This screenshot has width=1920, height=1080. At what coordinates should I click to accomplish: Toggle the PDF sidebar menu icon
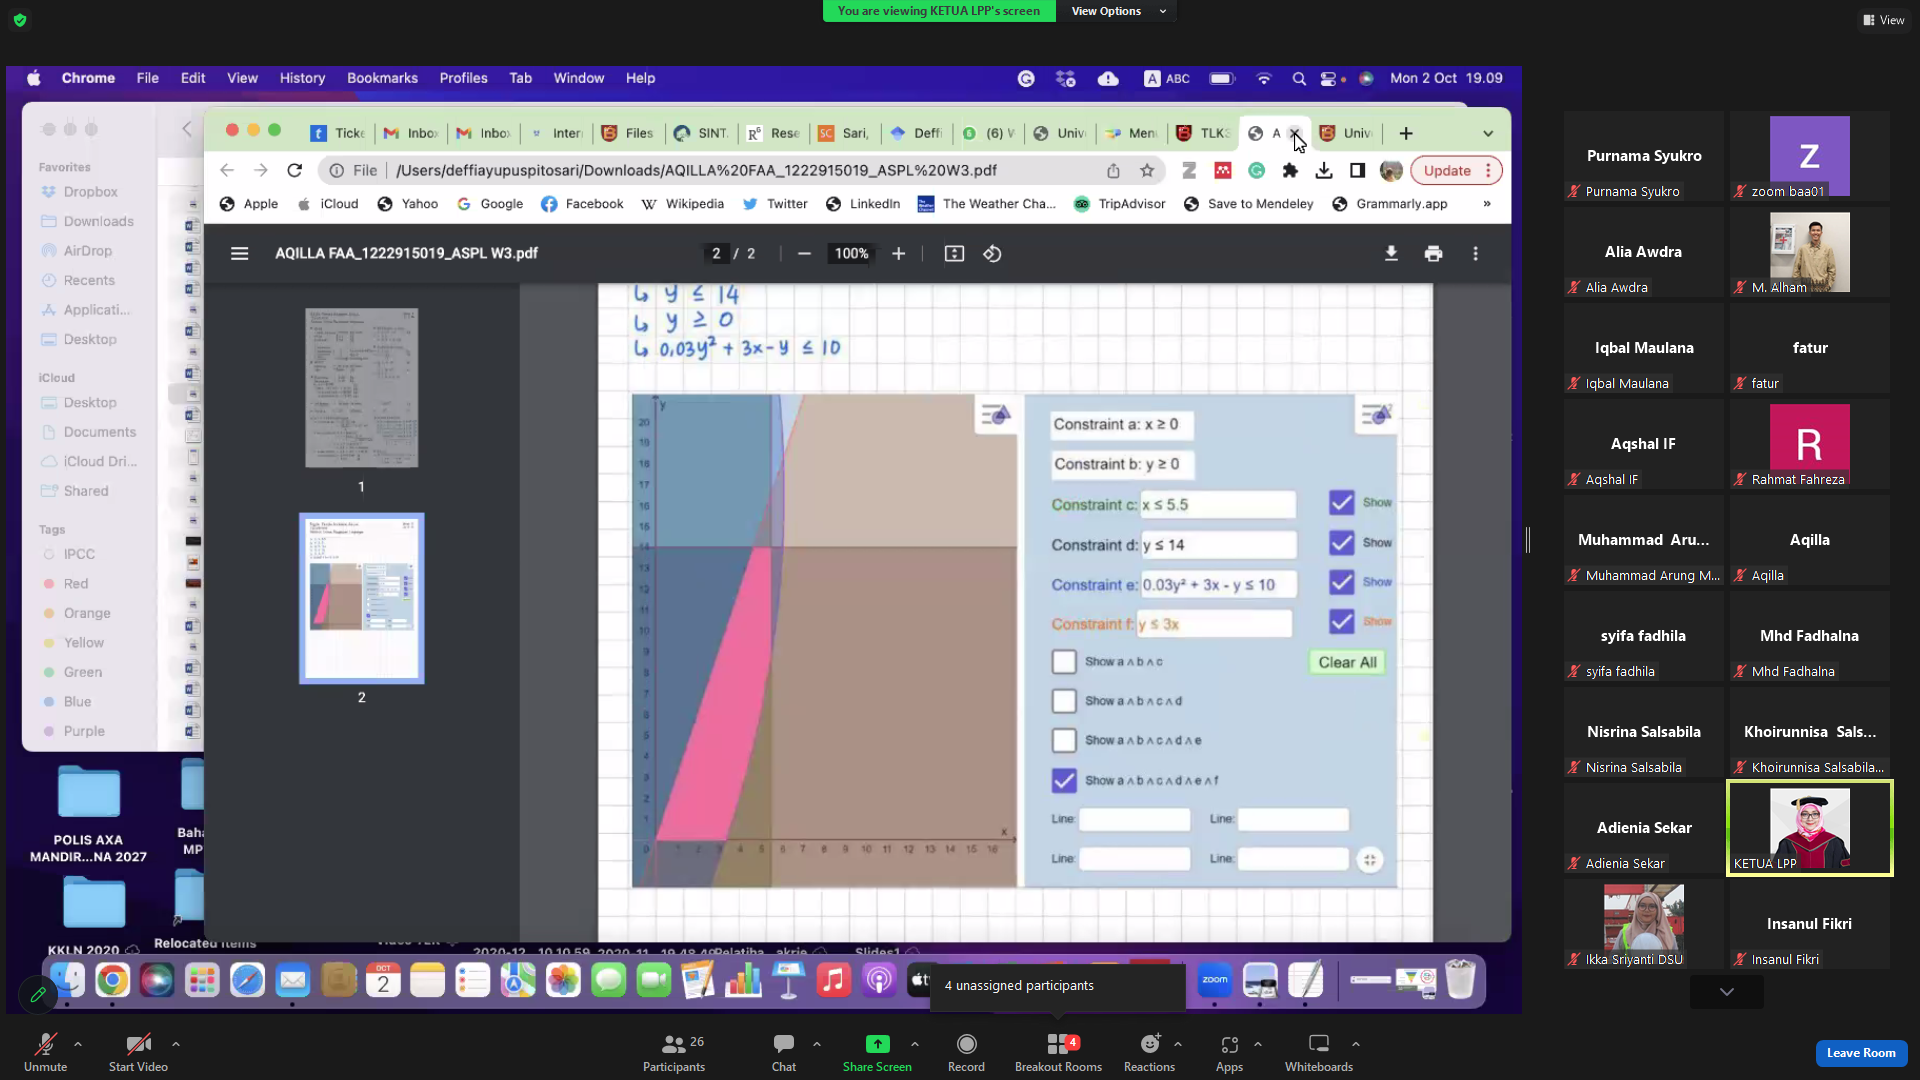[239, 254]
